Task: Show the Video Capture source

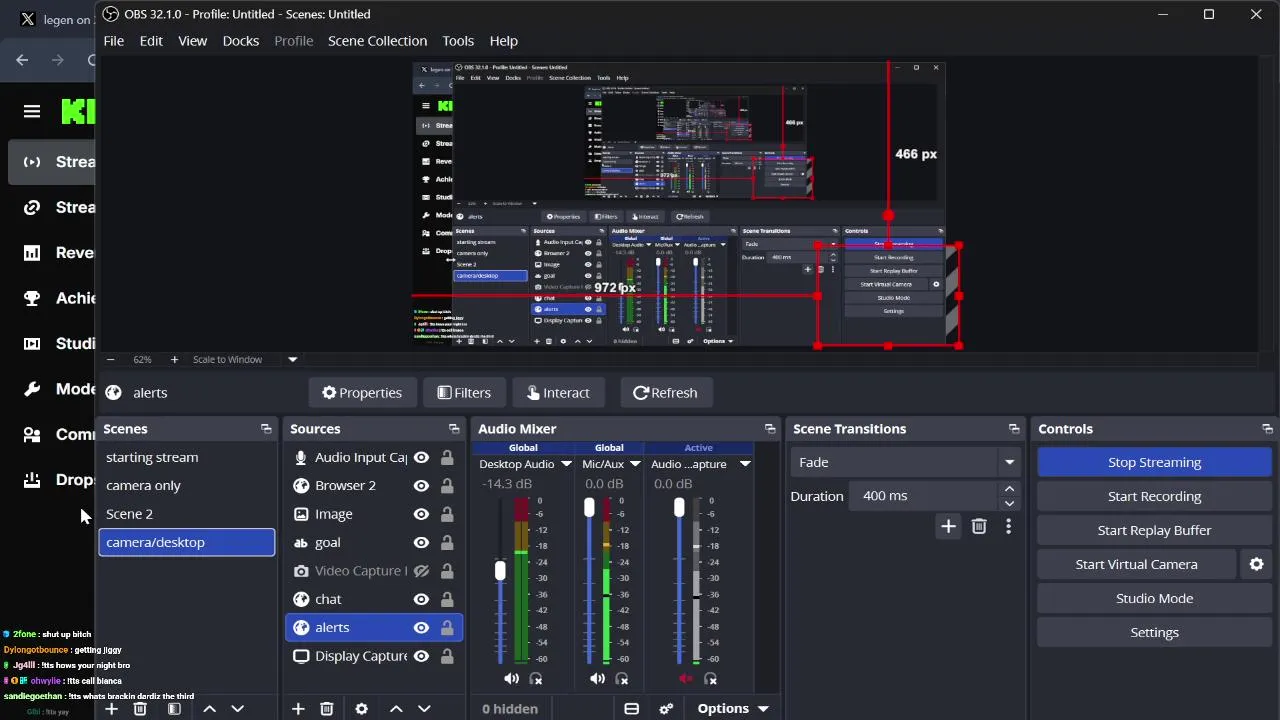Action: pos(421,571)
